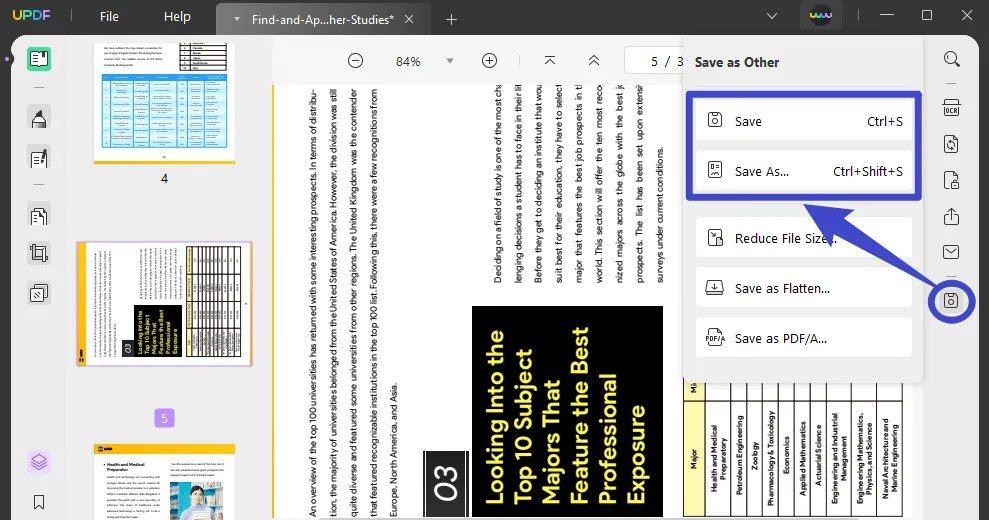Viewport: 989px width, 520px height.
Task: Open the Page Tools watermark icon
Action: pyautogui.click(x=39, y=293)
